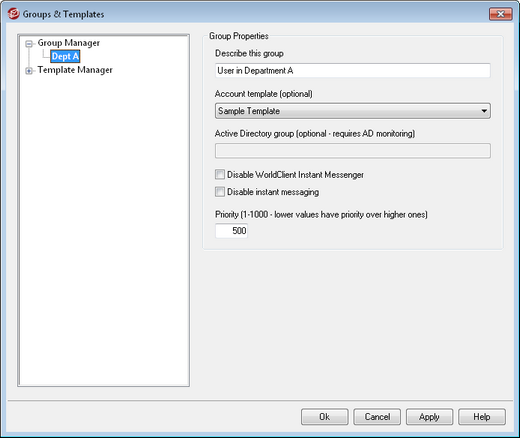Apply the group property changes
The image size is (520, 438).
tap(429, 417)
